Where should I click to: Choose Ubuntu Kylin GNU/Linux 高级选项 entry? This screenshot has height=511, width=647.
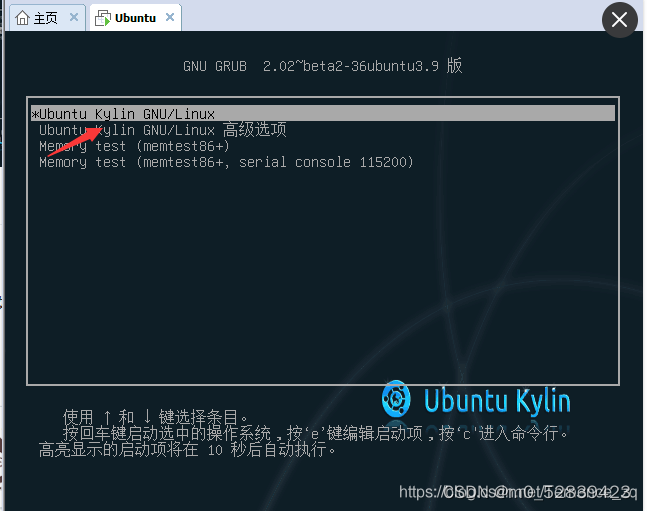163,130
